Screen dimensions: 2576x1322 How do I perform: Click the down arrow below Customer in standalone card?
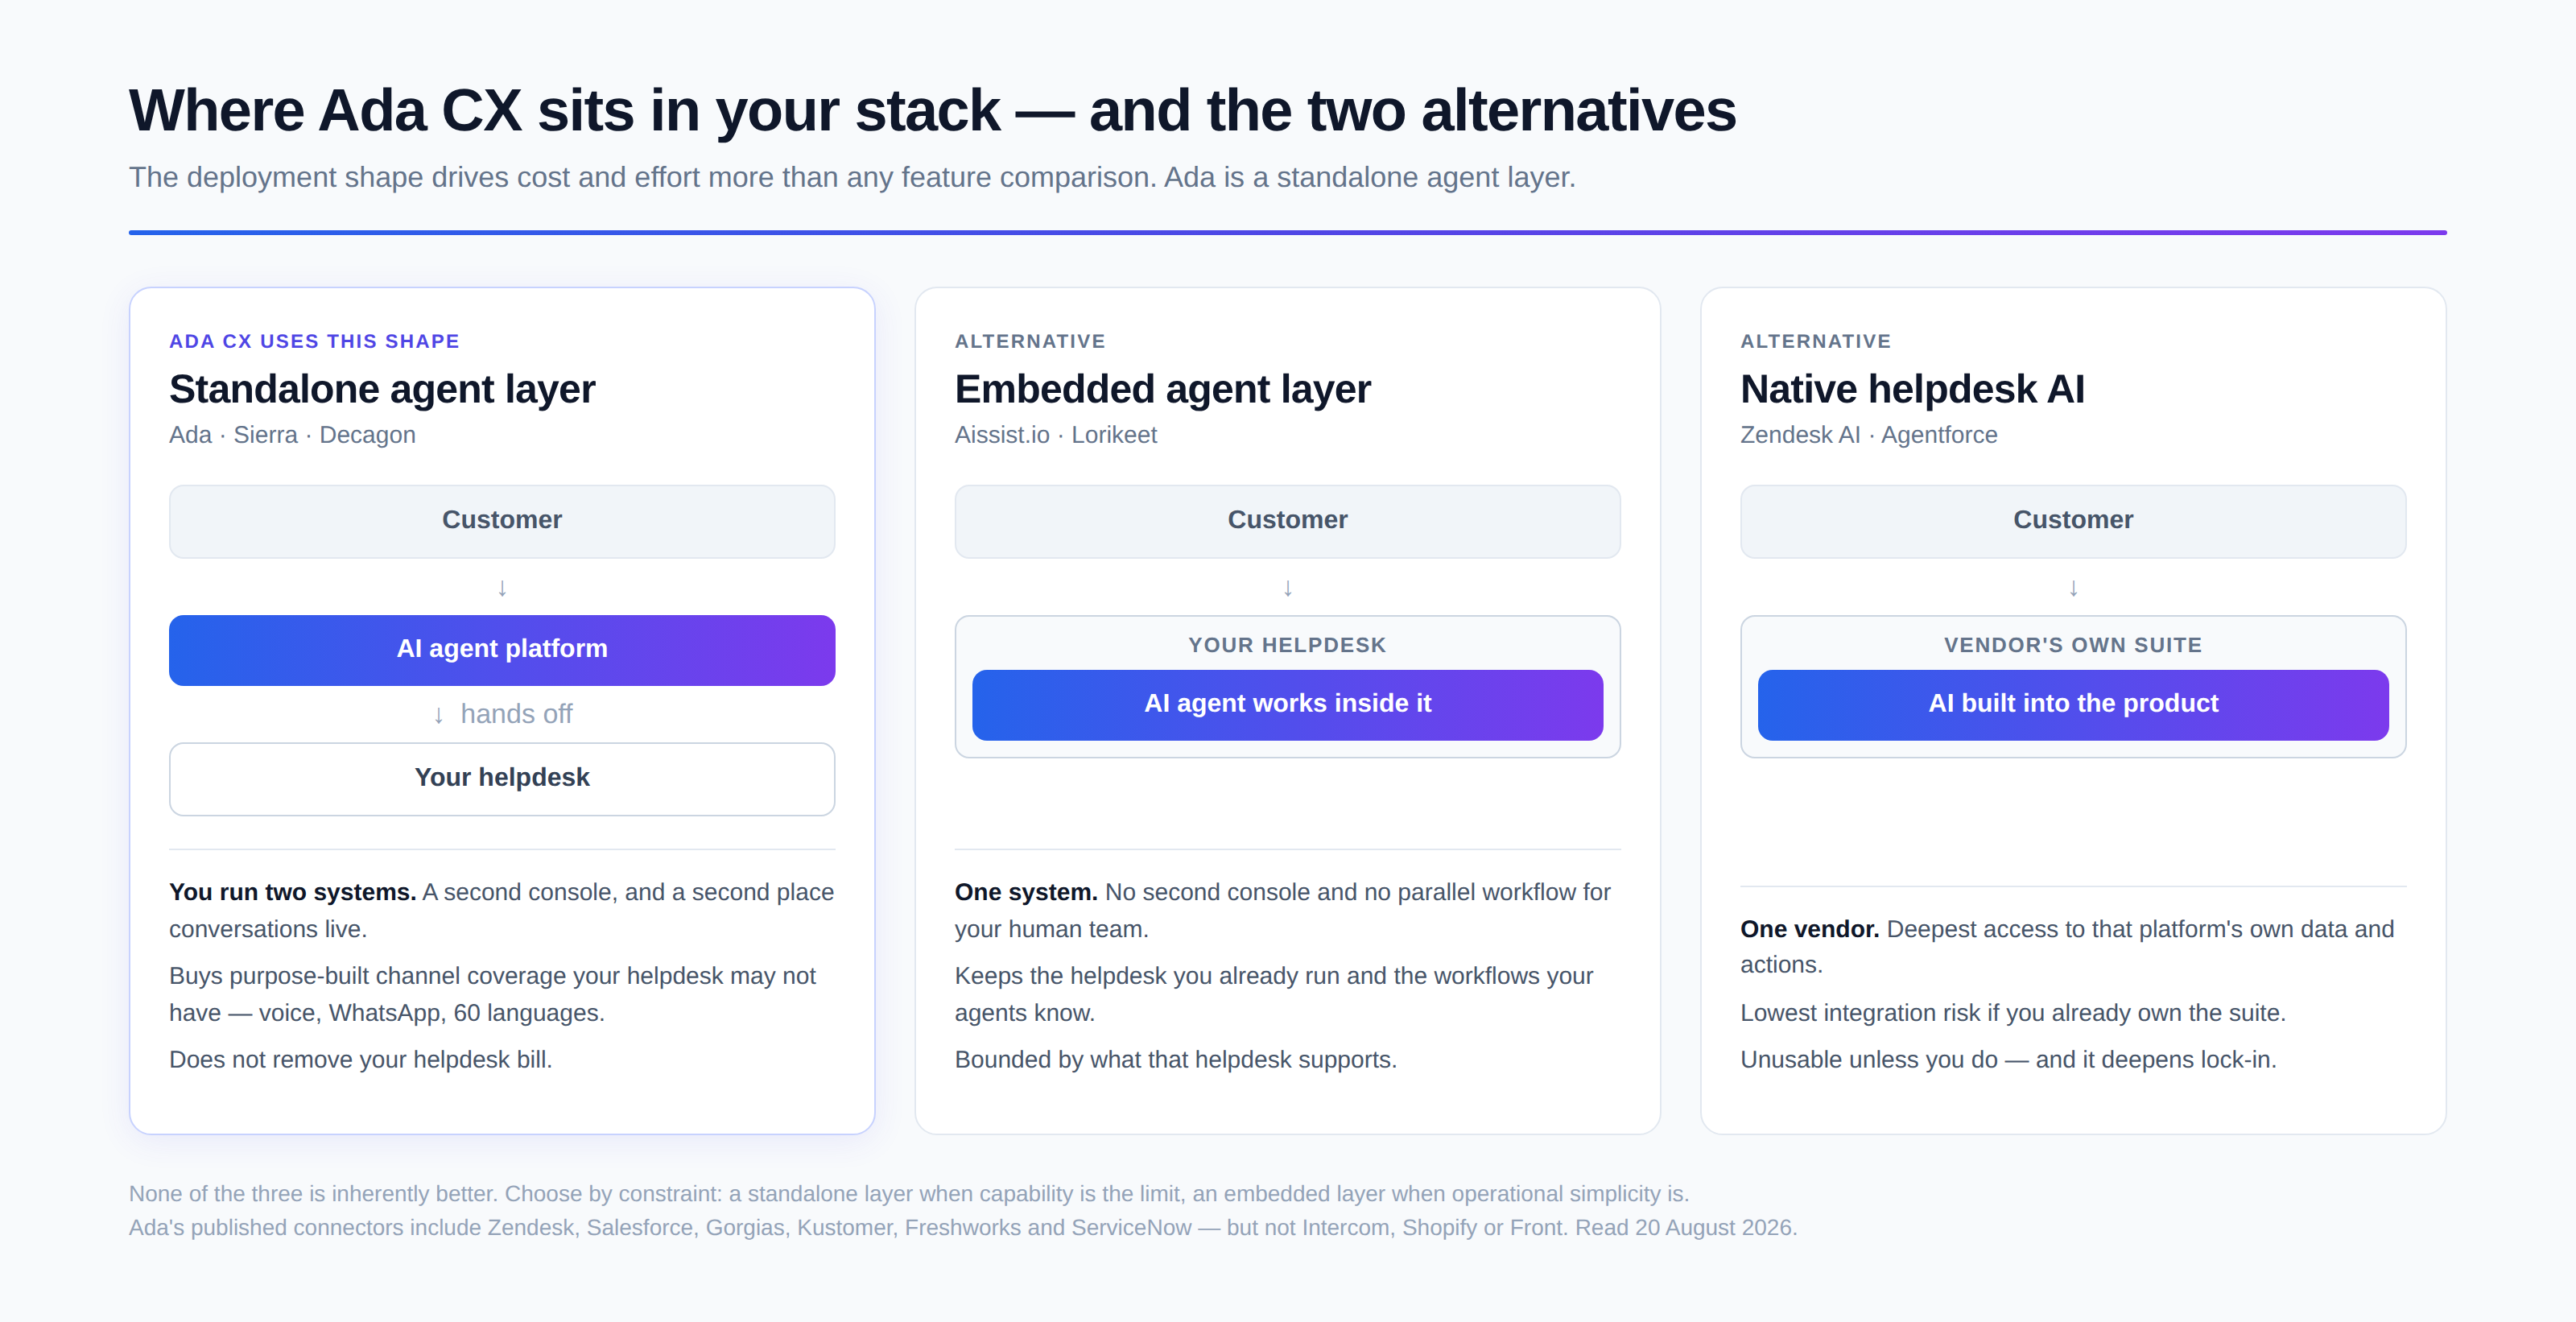502,588
